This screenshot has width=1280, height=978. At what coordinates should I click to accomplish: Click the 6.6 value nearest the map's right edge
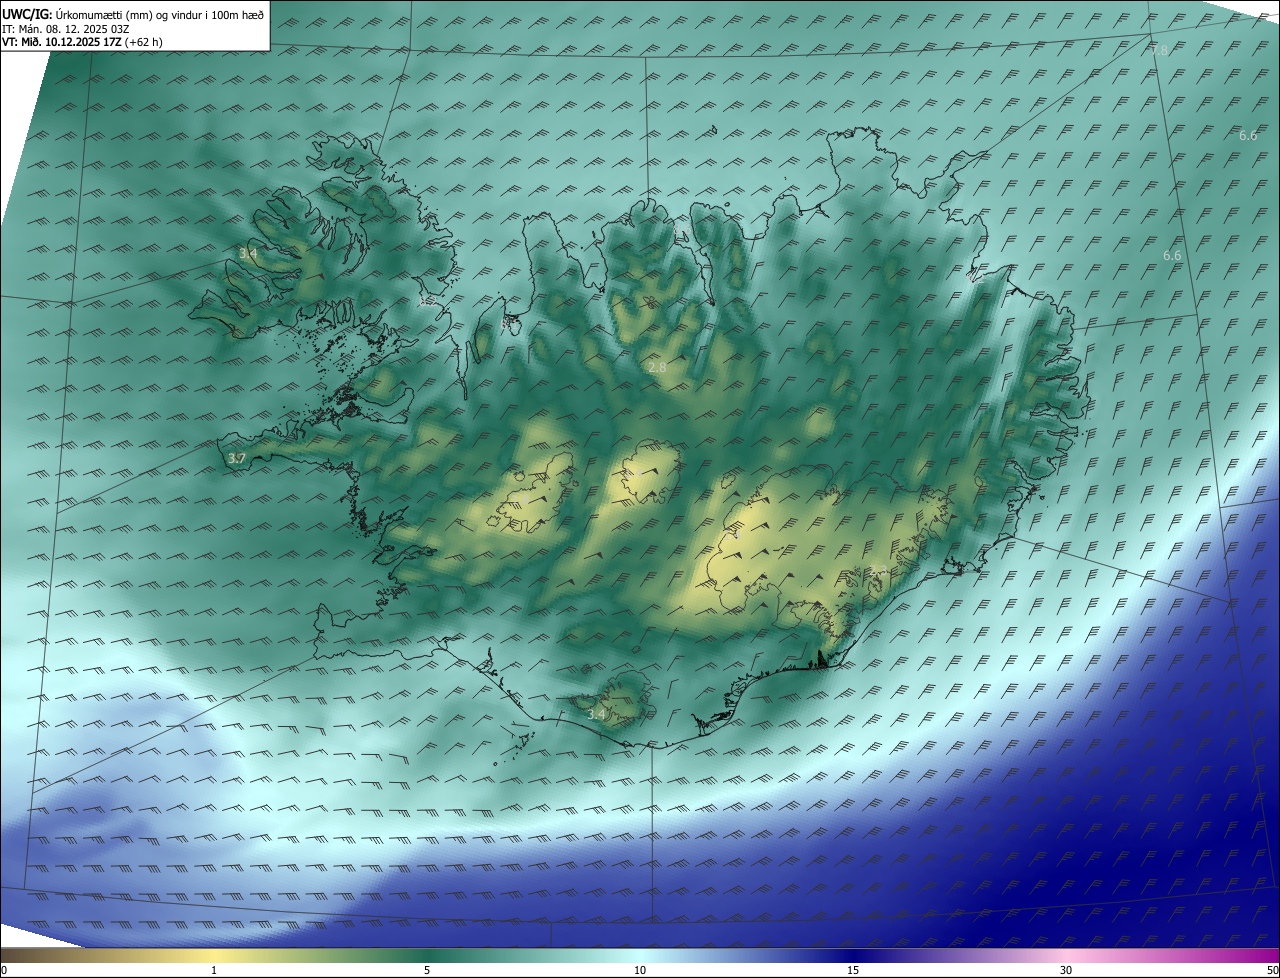point(1248,135)
